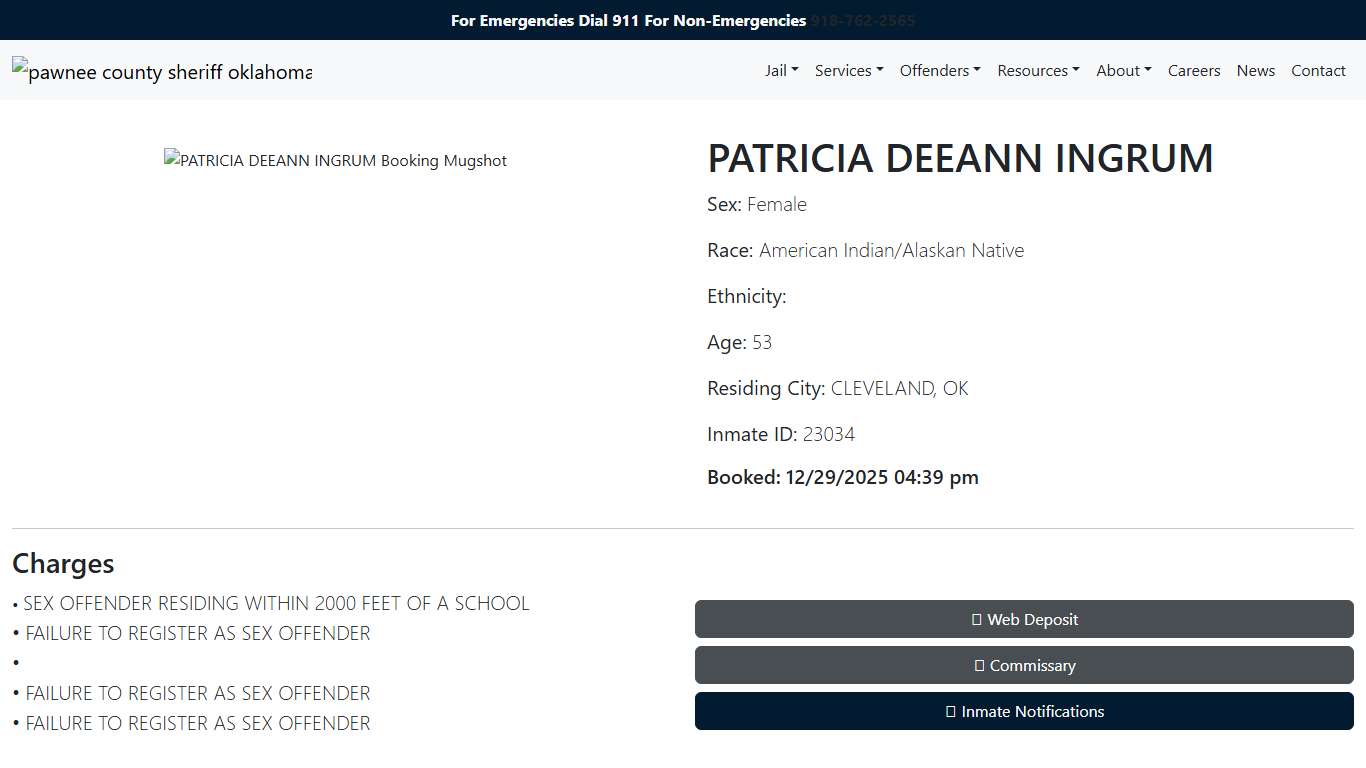Select the Careers menu item

coord(1194,70)
